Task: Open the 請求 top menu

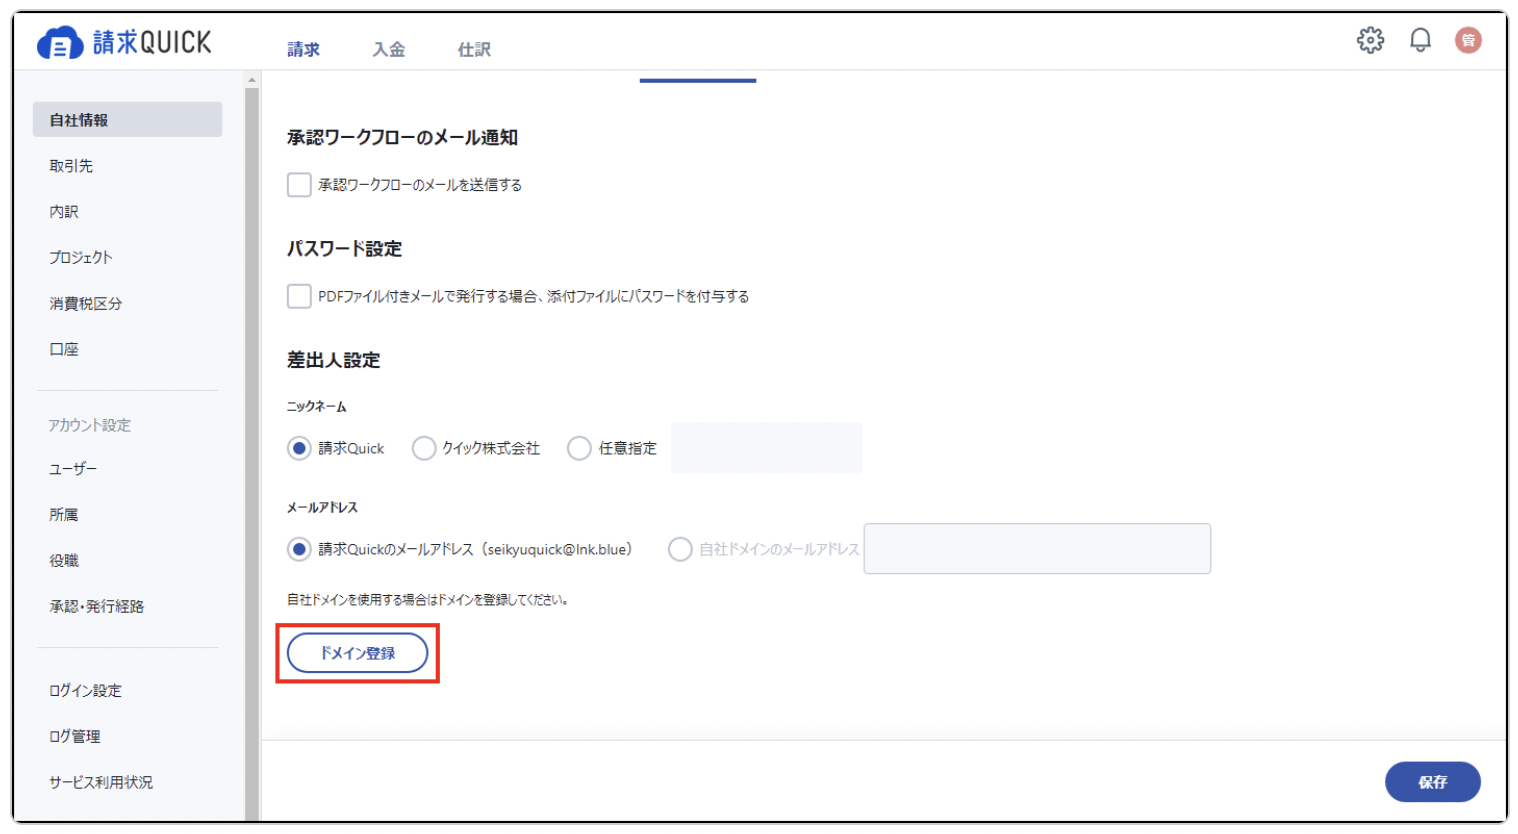Action: (x=303, y=49)
